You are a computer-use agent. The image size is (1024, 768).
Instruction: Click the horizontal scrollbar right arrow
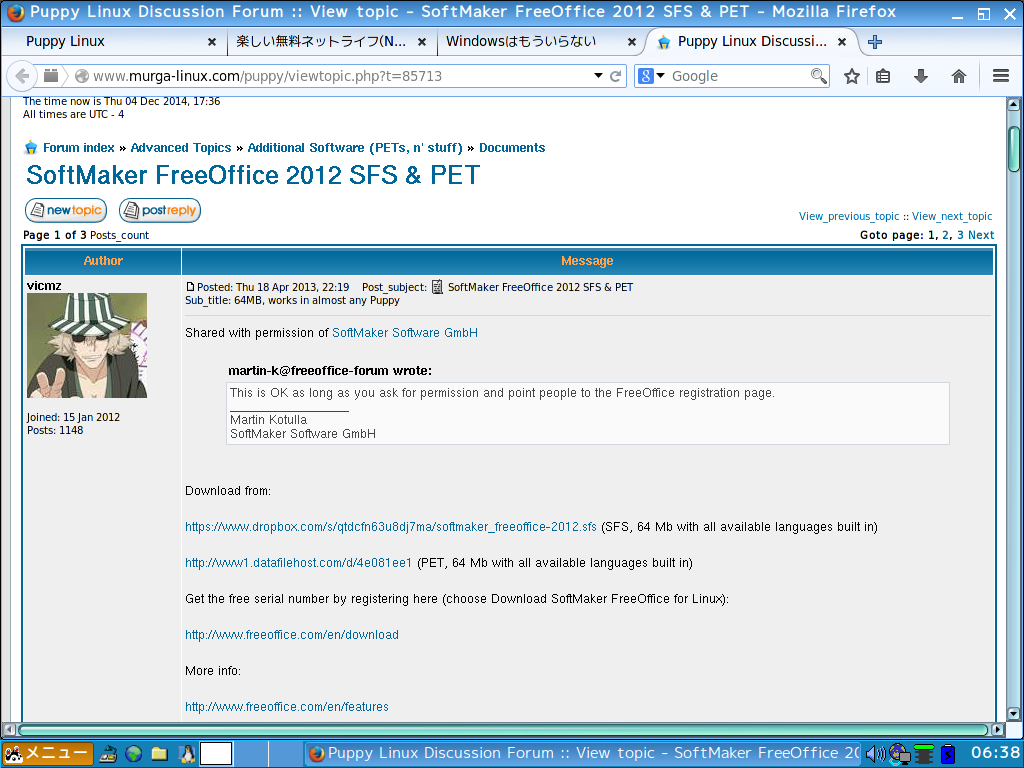tap(998, 729)
